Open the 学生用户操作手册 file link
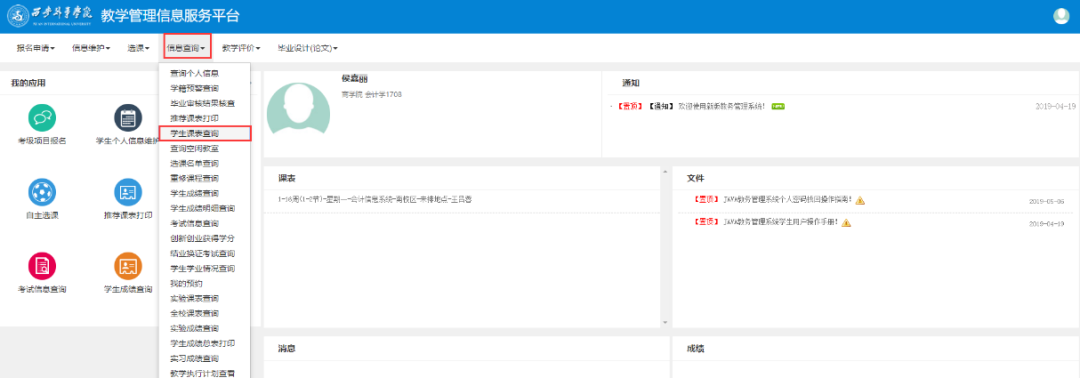The height and width of the screenshot is (378, 1080). [781, 222]
